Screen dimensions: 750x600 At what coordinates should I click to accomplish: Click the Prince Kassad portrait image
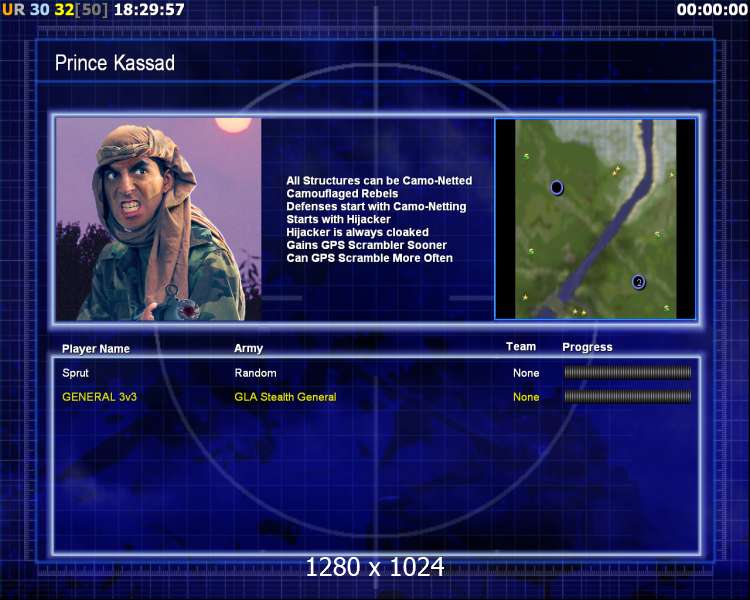(x=158, y=219)
